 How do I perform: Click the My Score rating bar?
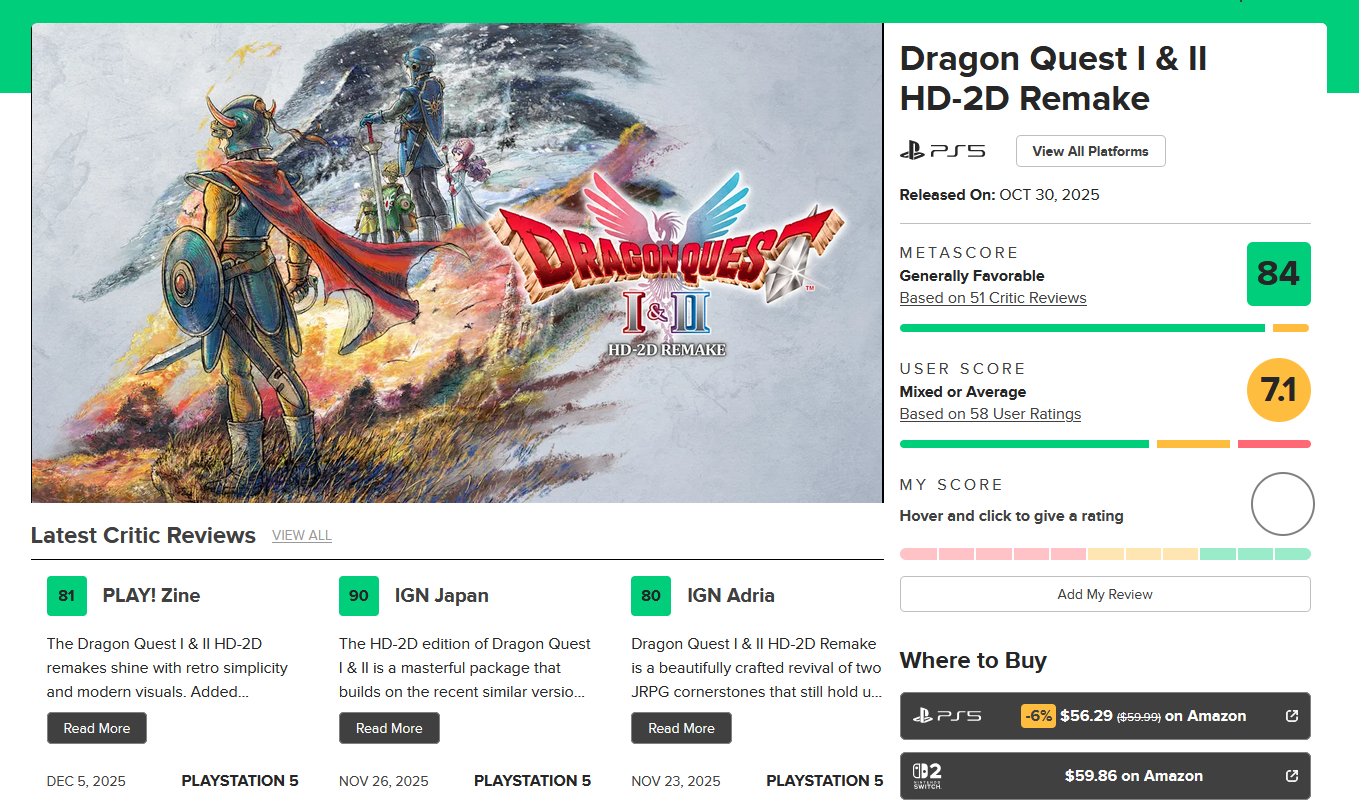click(x=1105, y=554)
